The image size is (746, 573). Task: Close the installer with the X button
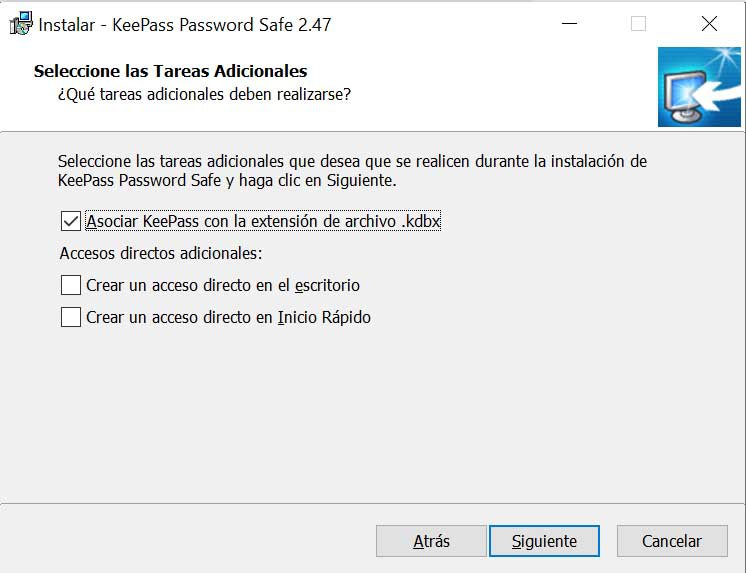tap(709, 24)
